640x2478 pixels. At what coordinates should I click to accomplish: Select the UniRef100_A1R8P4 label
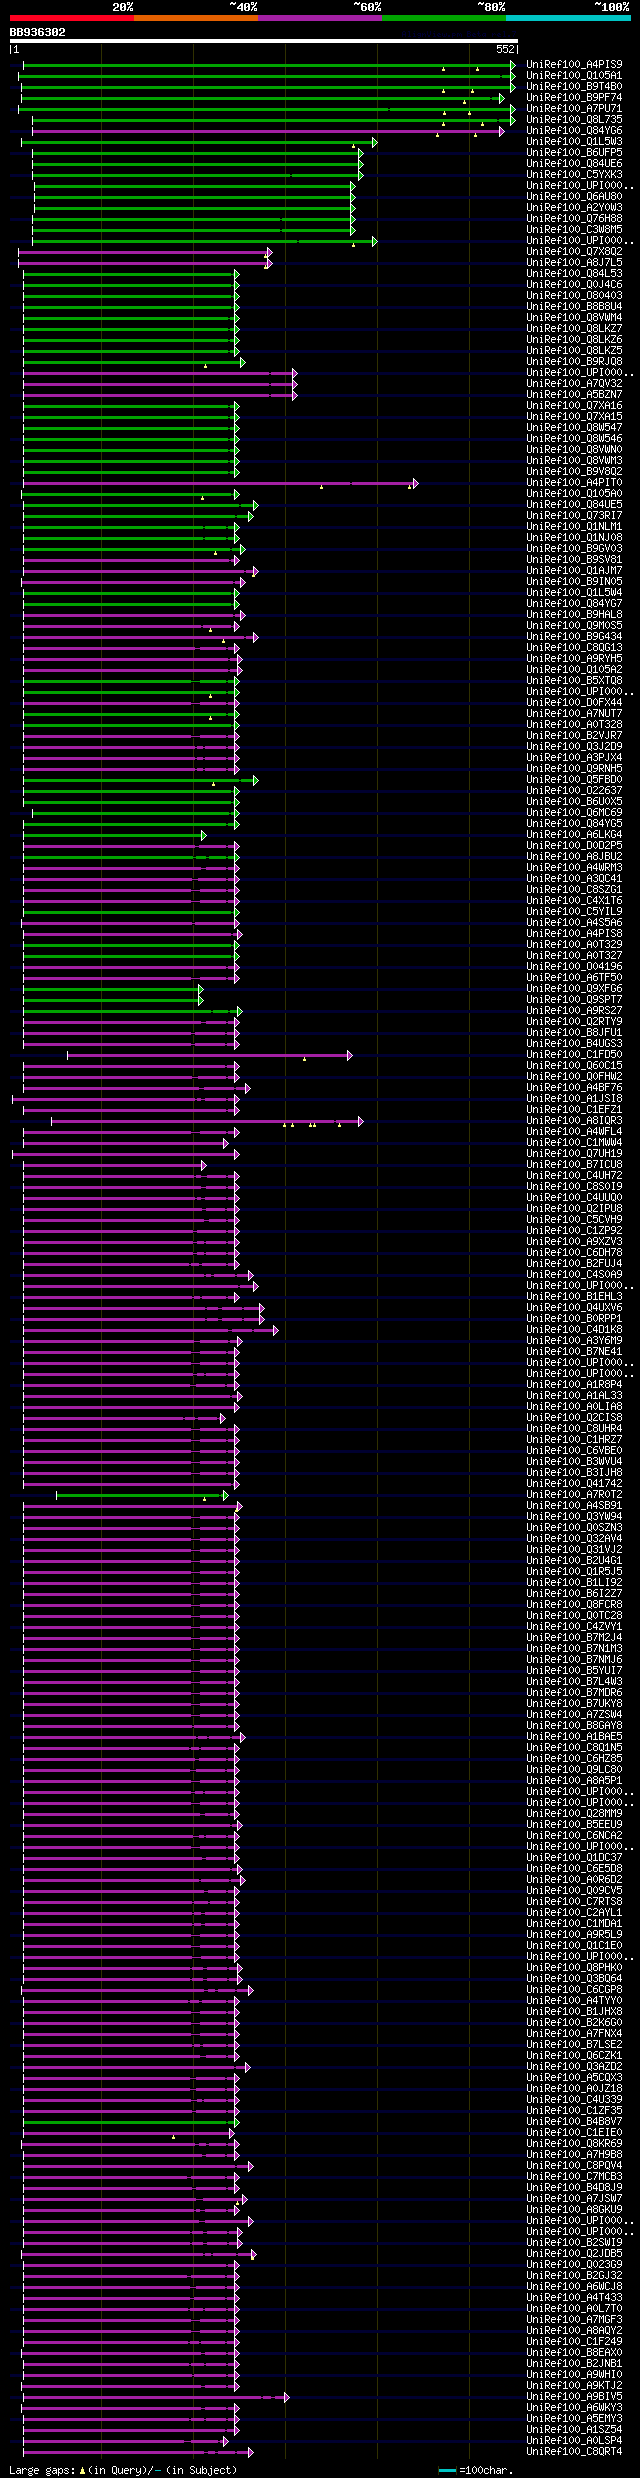[x=574, y=1385]
